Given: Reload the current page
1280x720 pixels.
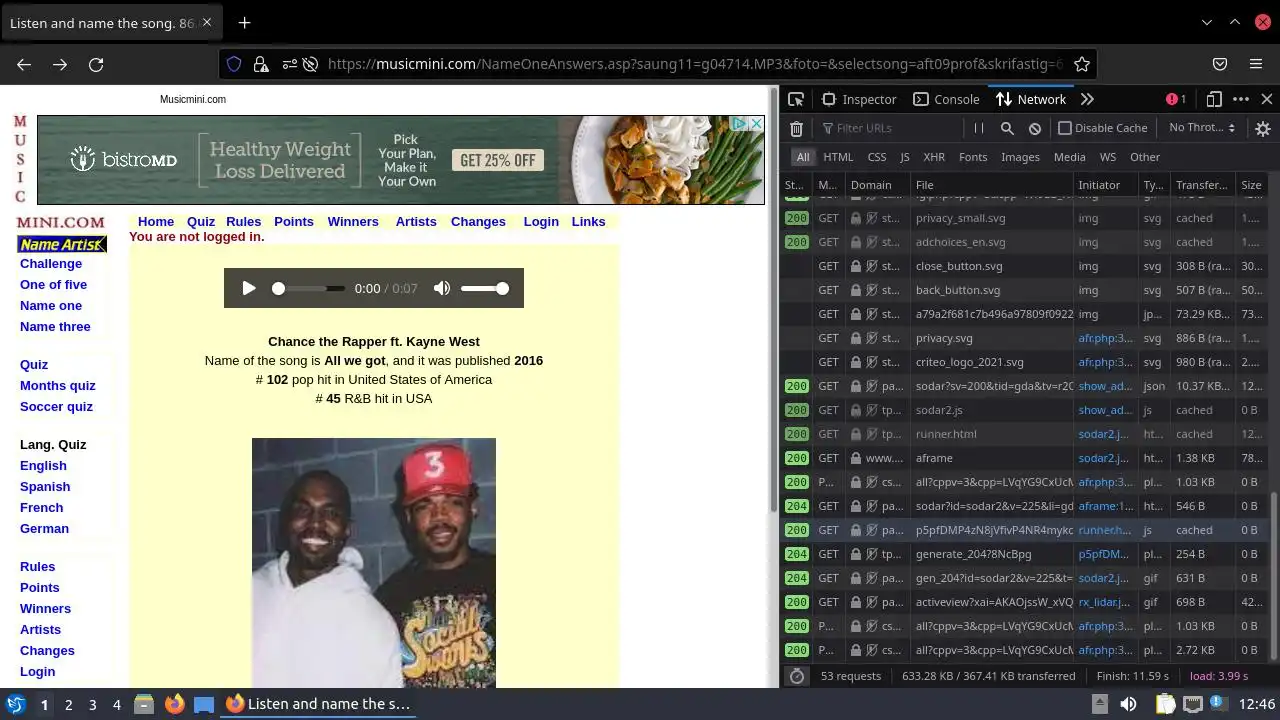Looking at the screenshot, I should pos(96,64).
